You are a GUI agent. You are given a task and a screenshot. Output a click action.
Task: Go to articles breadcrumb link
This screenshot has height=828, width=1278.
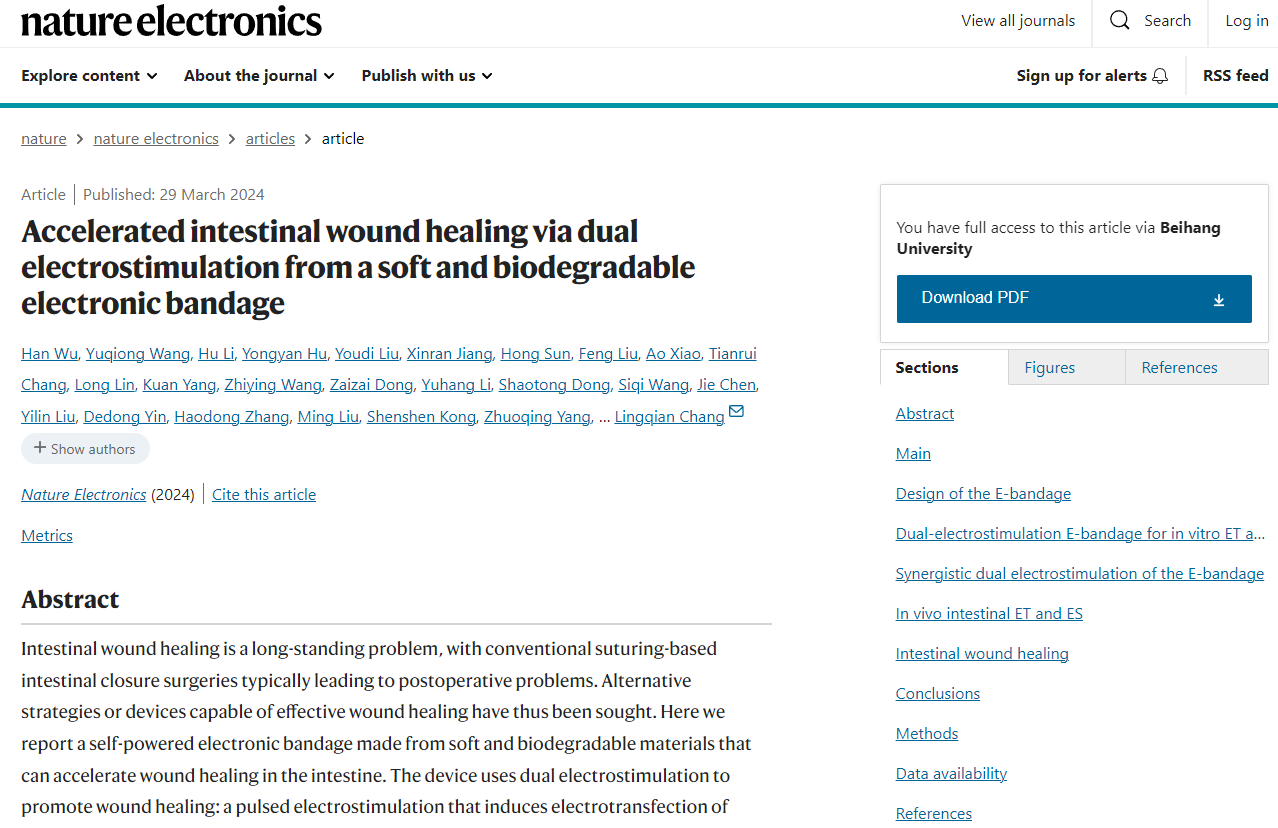point(270,139)
